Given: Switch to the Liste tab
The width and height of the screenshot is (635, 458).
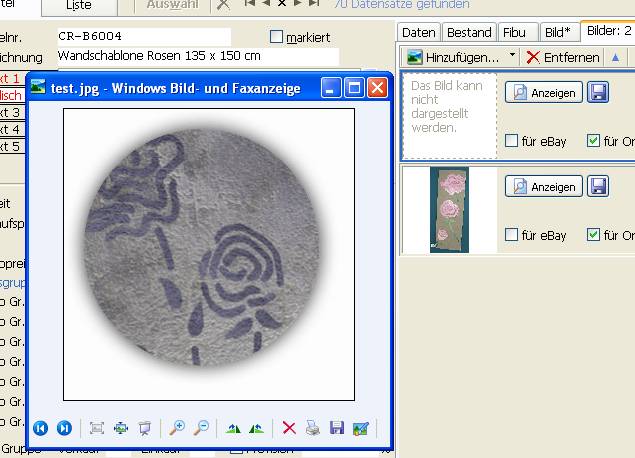Looking at the screenshot, I should click(x=79, y=6).
